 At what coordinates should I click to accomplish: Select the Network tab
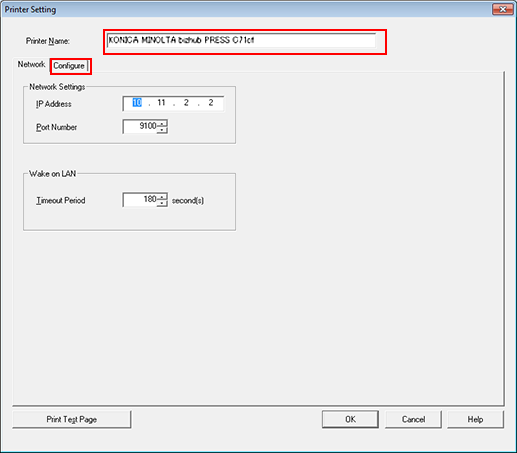(x=31, y=64)
